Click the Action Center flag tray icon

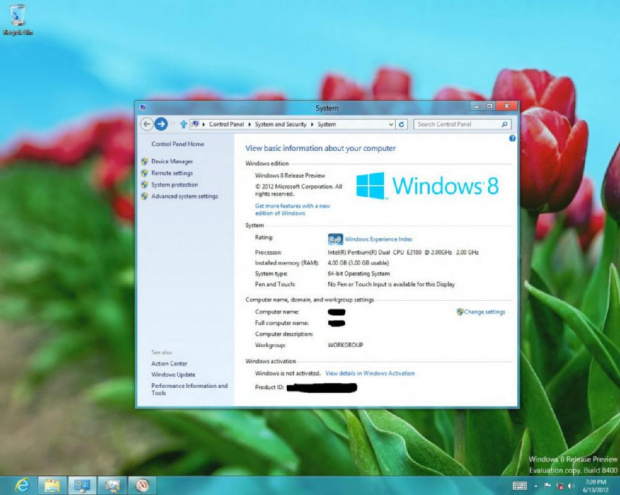547,486
